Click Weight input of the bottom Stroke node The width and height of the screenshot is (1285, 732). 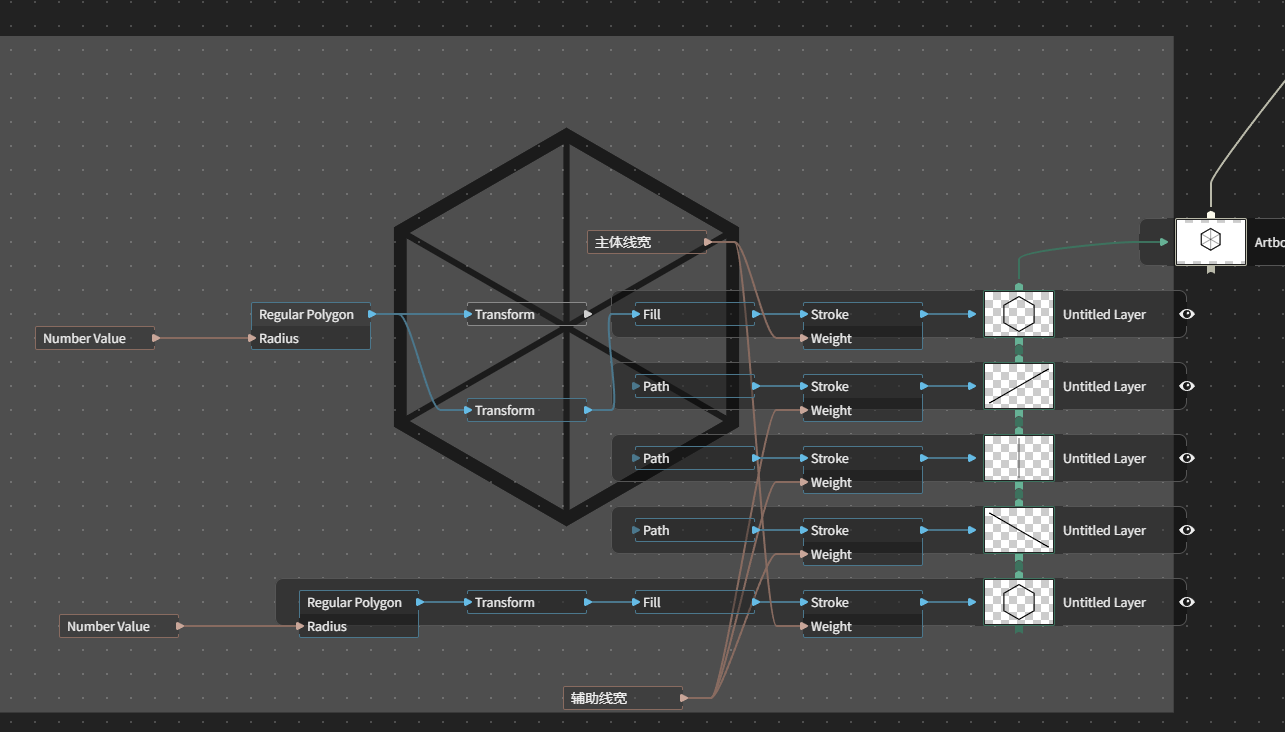click(x=863, y=626)
